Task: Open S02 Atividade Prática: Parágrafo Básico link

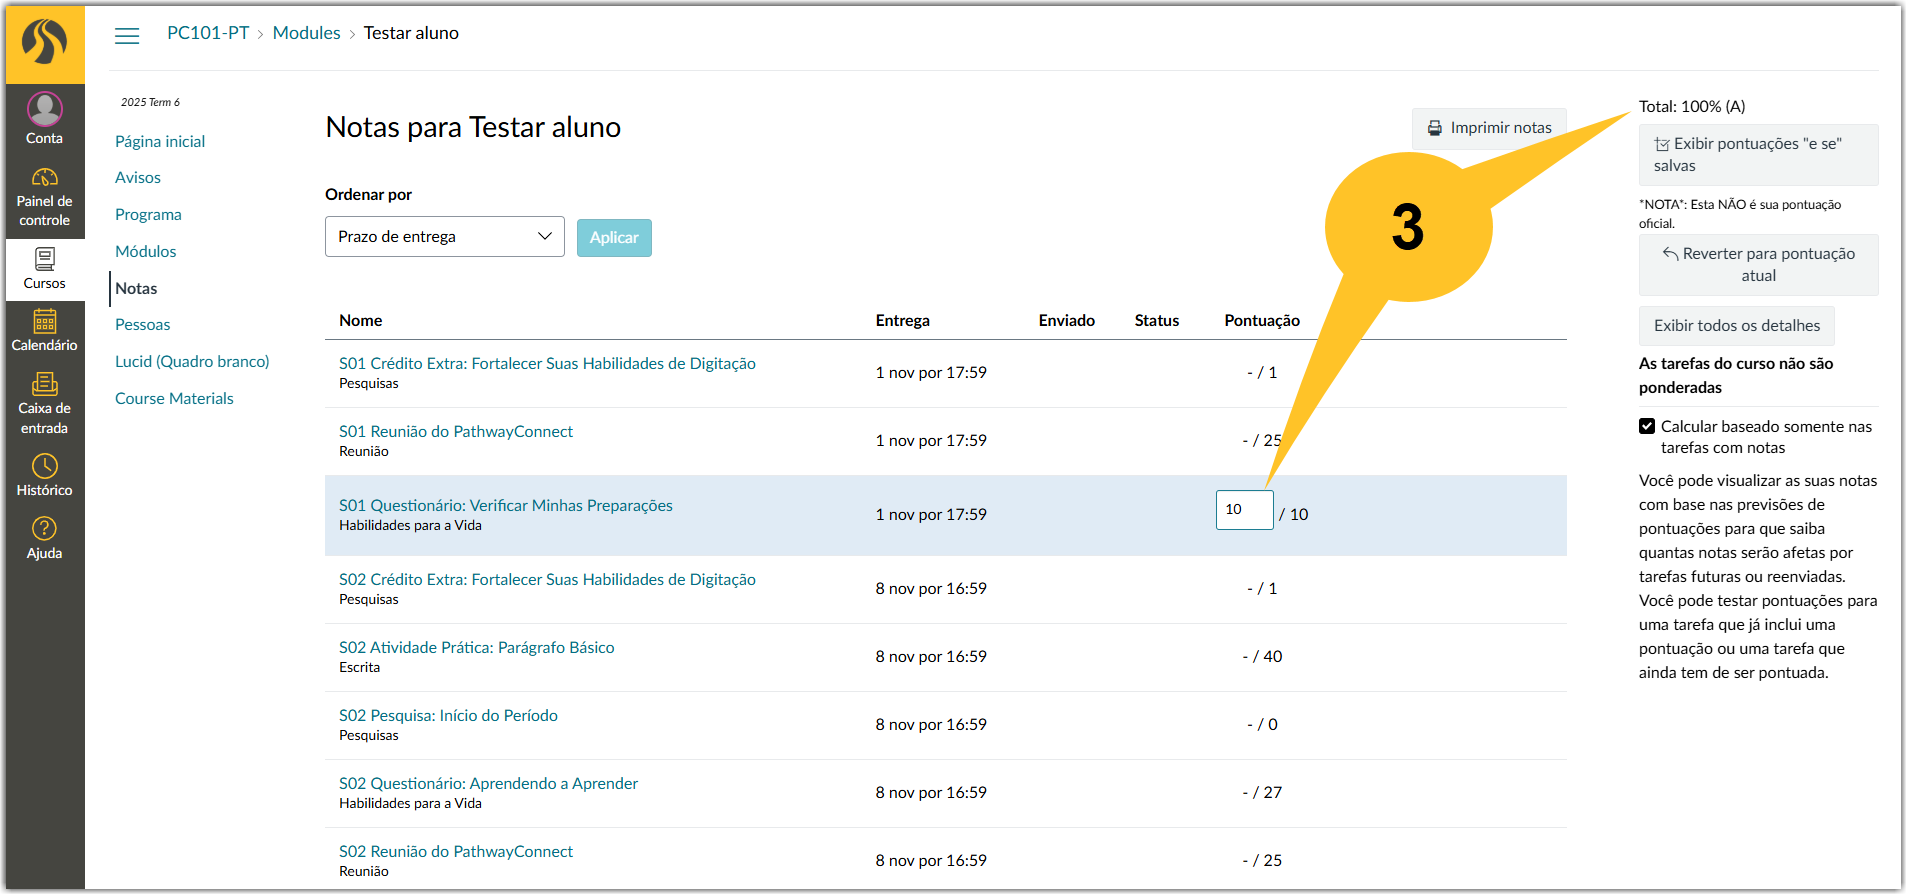Action: [477, 647]
